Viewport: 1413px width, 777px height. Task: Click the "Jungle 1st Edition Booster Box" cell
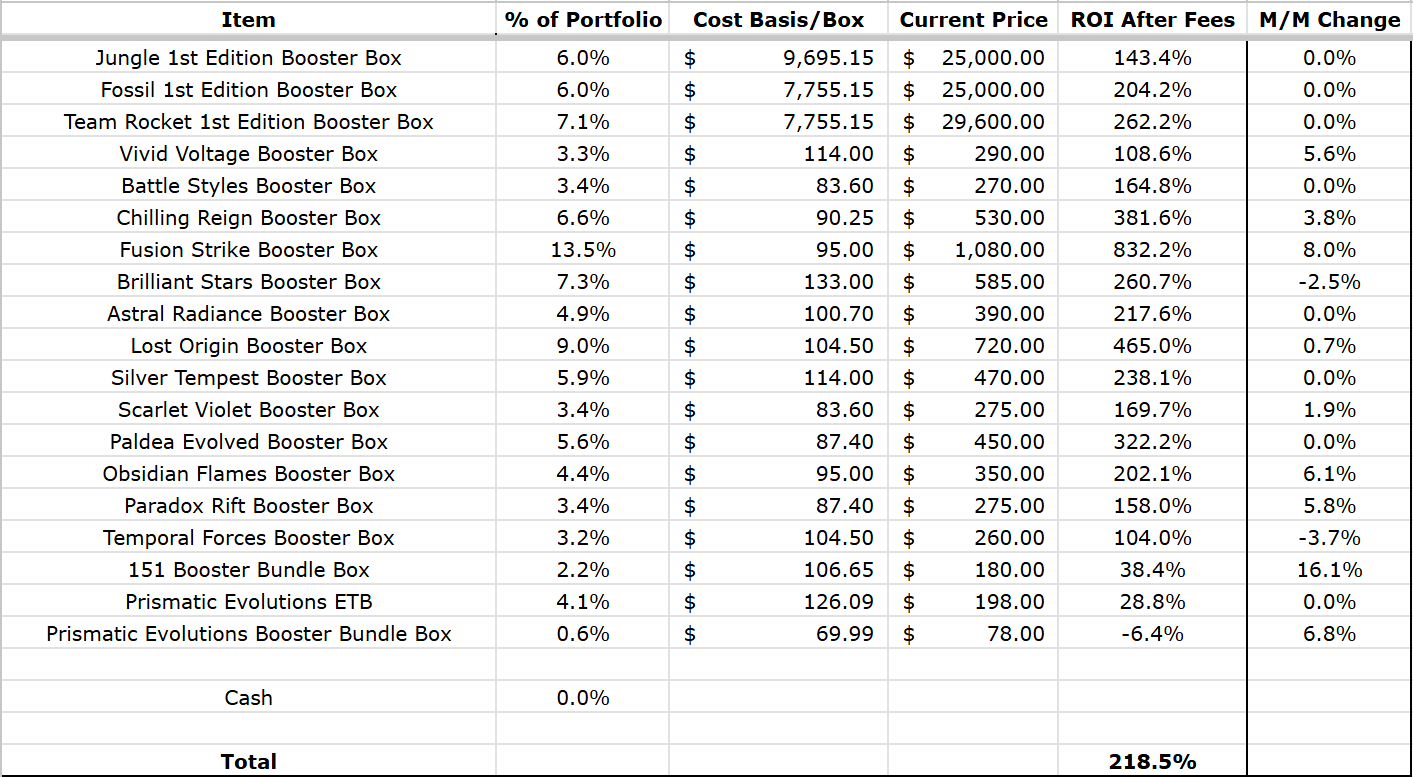click(x=248, y=58)
